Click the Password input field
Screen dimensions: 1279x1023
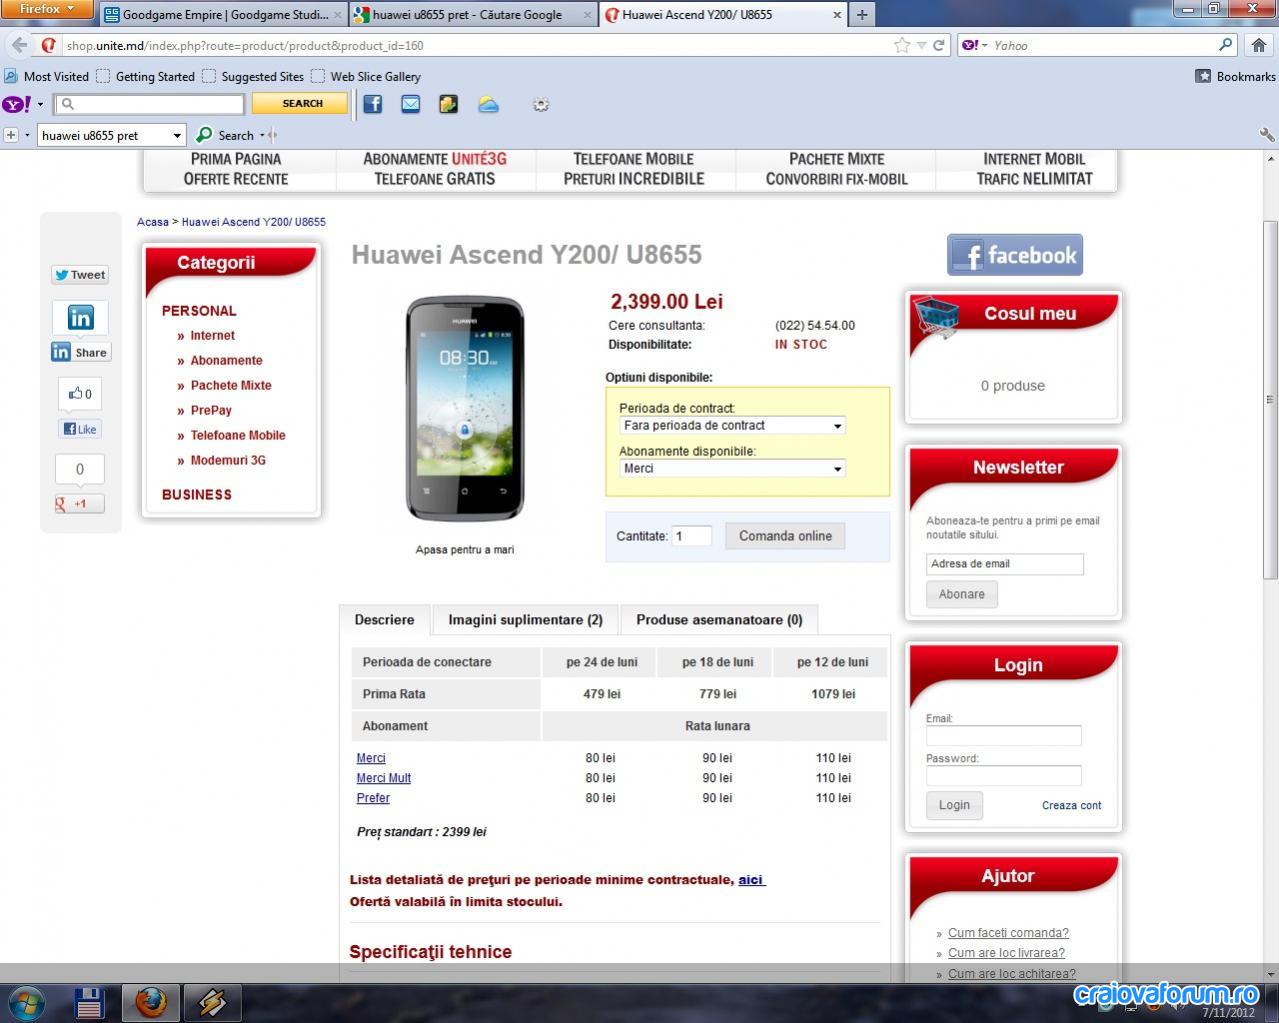click(x=1003, y=776)
